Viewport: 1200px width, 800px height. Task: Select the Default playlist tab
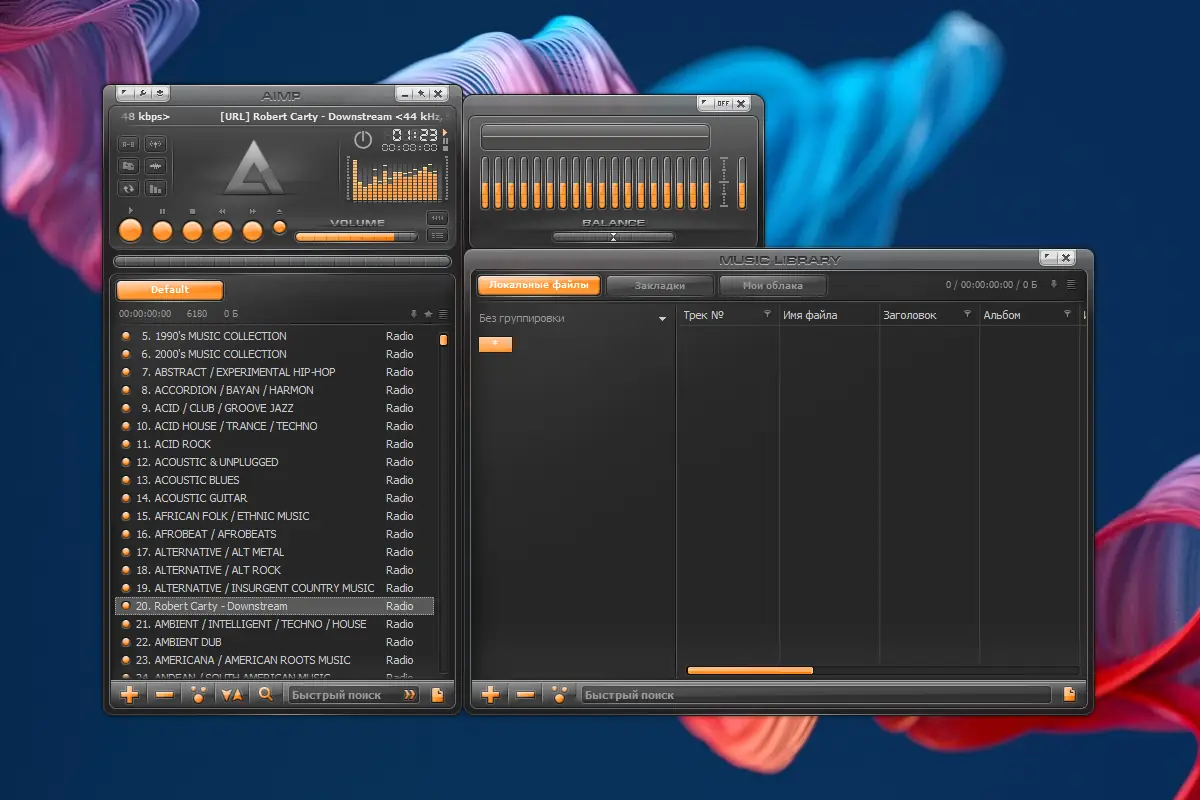[170, 290]
